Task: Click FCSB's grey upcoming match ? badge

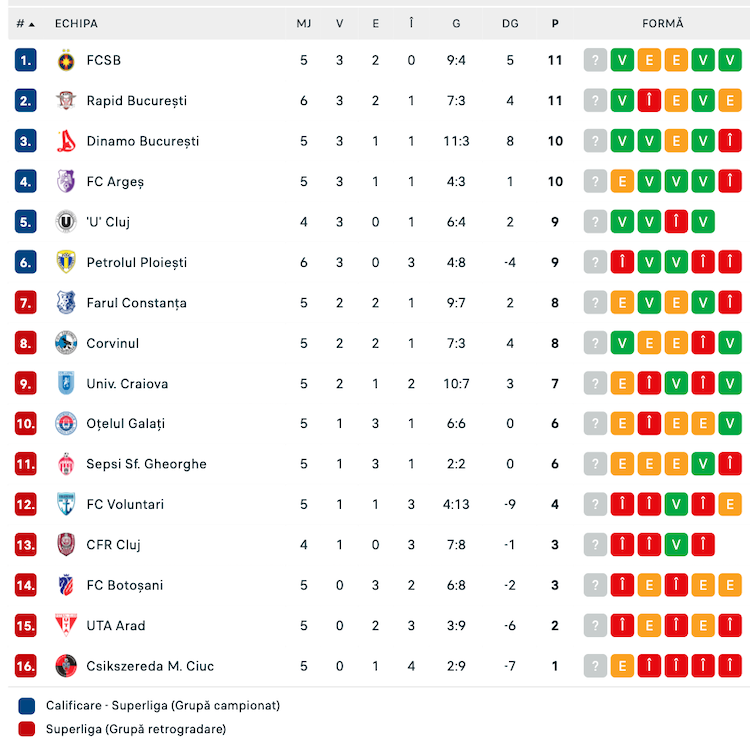Action: click(595, 60)
